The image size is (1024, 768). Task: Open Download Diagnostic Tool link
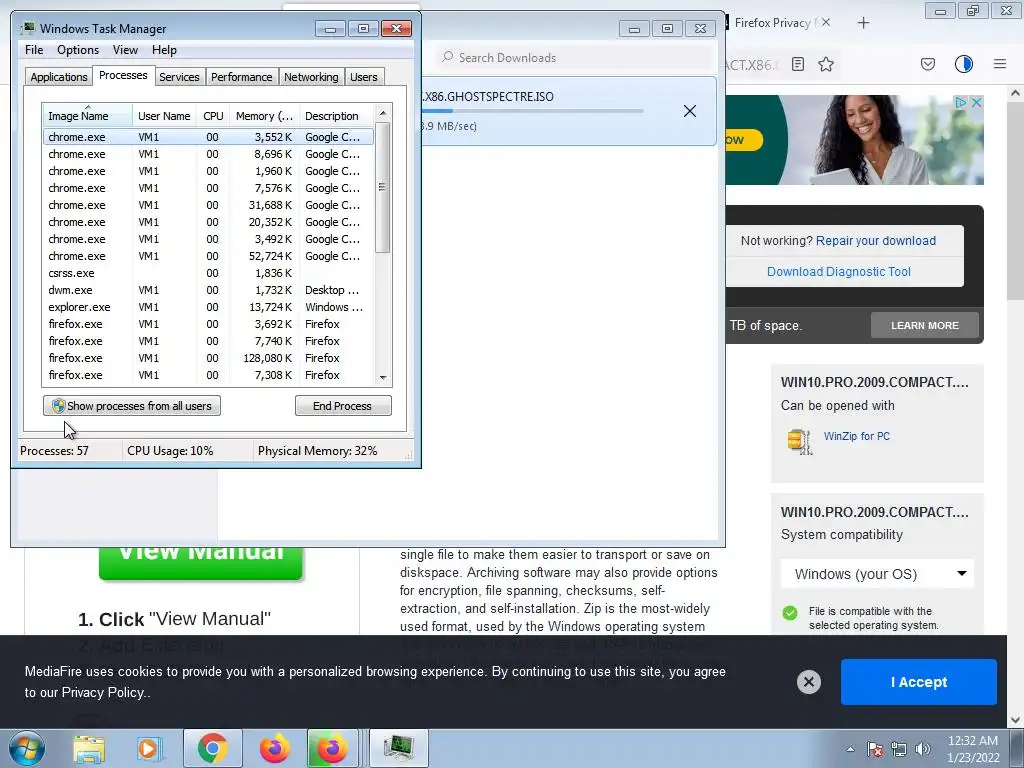click(839, 272)
